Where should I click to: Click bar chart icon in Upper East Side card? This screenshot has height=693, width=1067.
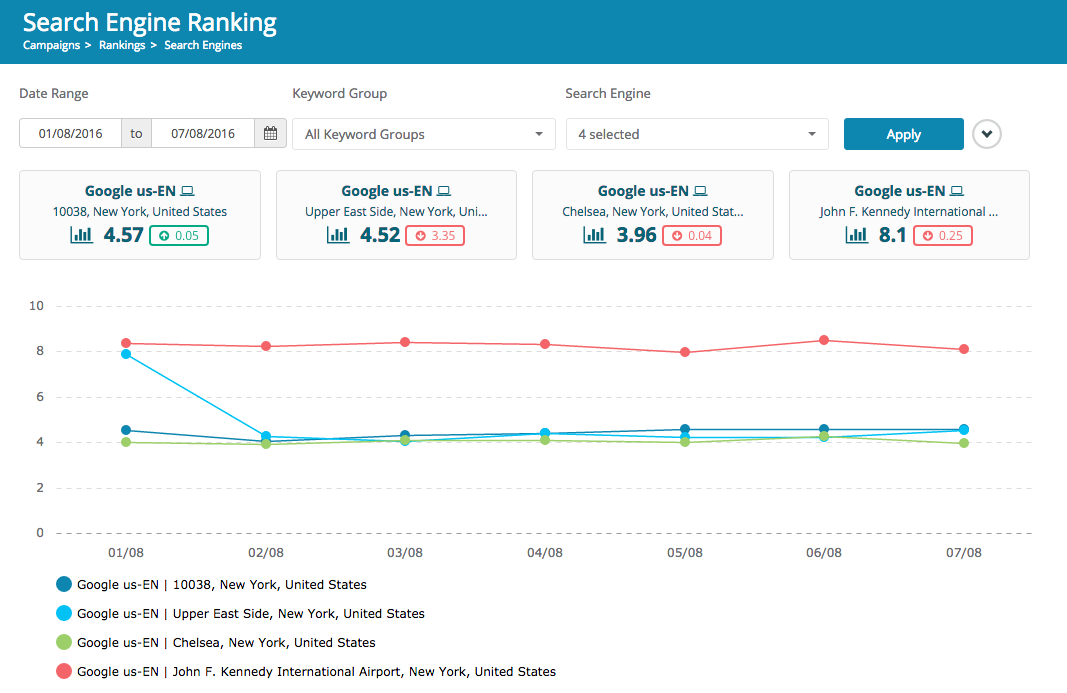coord(338,235)
